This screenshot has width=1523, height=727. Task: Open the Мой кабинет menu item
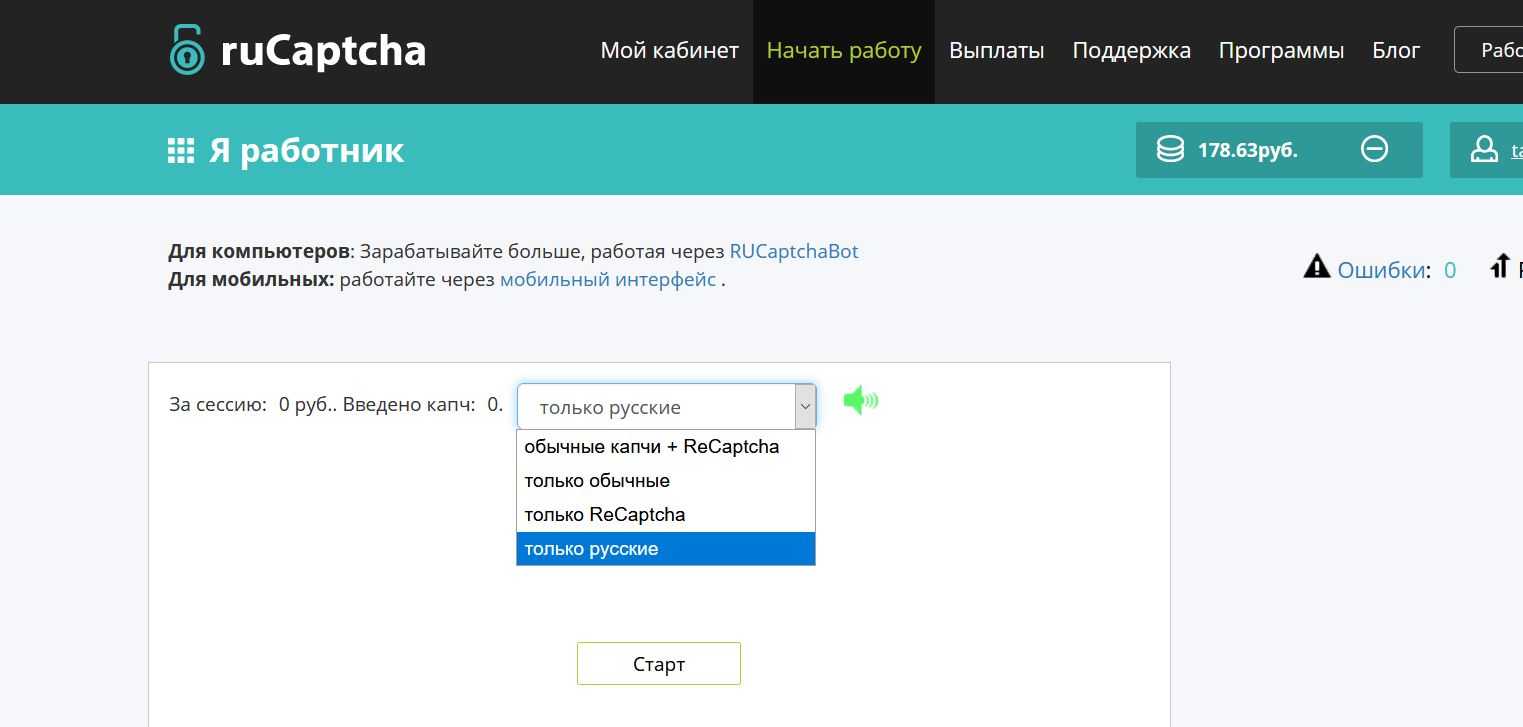click(x=669, y=50)
